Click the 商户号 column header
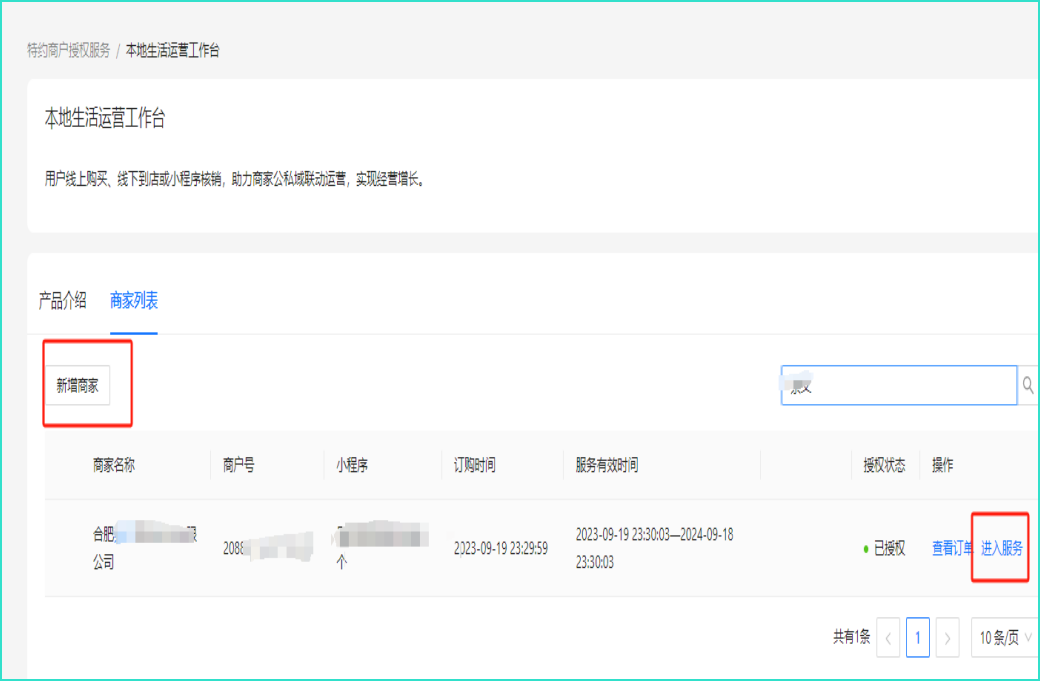1041x682 pixels. 238,465
